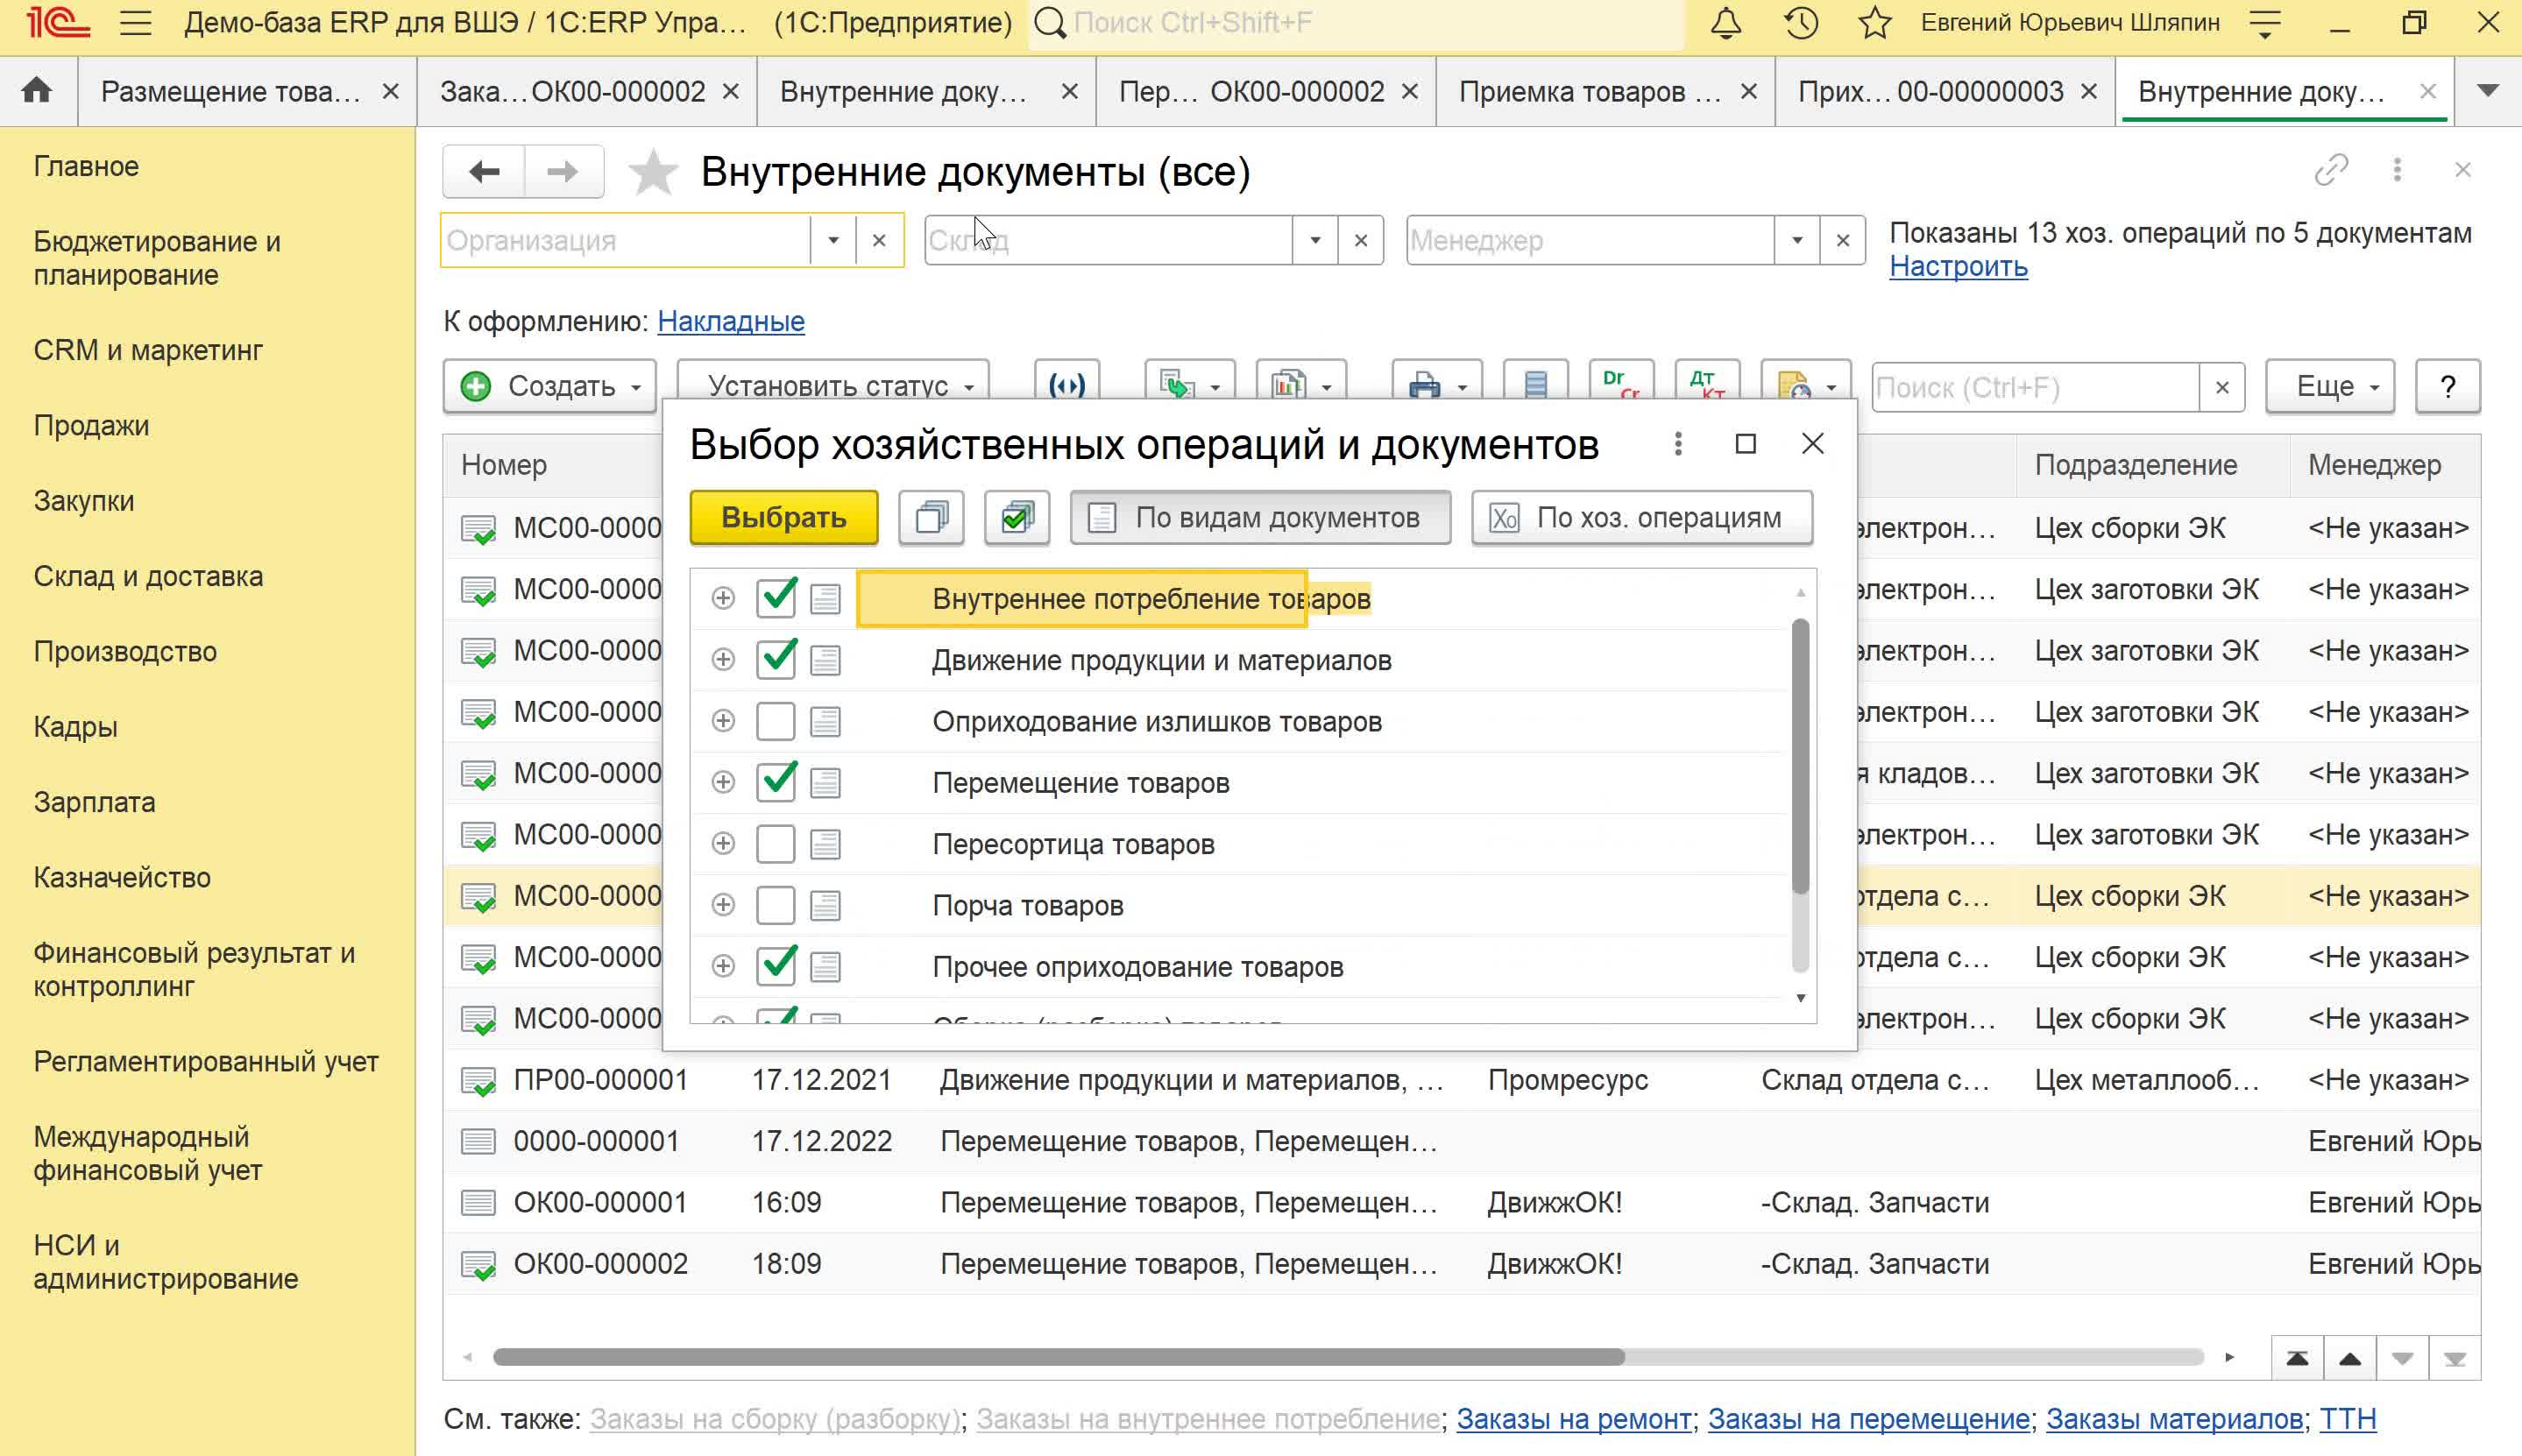Open notifications bell icon
This screenshot has height=1456, width=2522.
click(1726, 23)
